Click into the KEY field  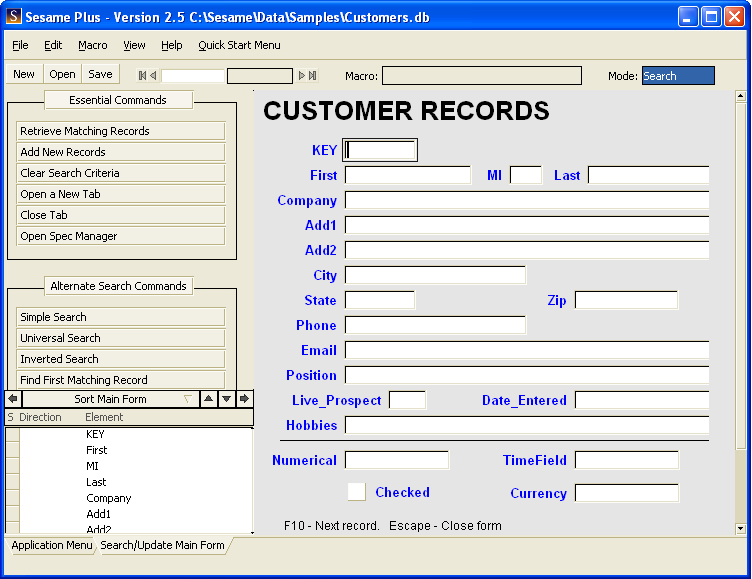tap(380, 150)
